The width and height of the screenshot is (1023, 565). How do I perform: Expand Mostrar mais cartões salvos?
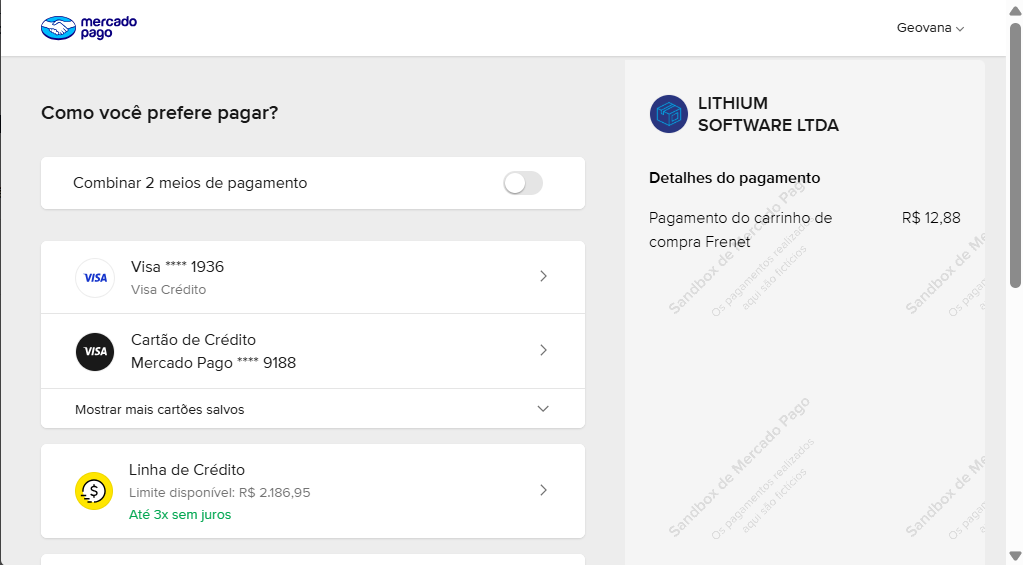160,409
